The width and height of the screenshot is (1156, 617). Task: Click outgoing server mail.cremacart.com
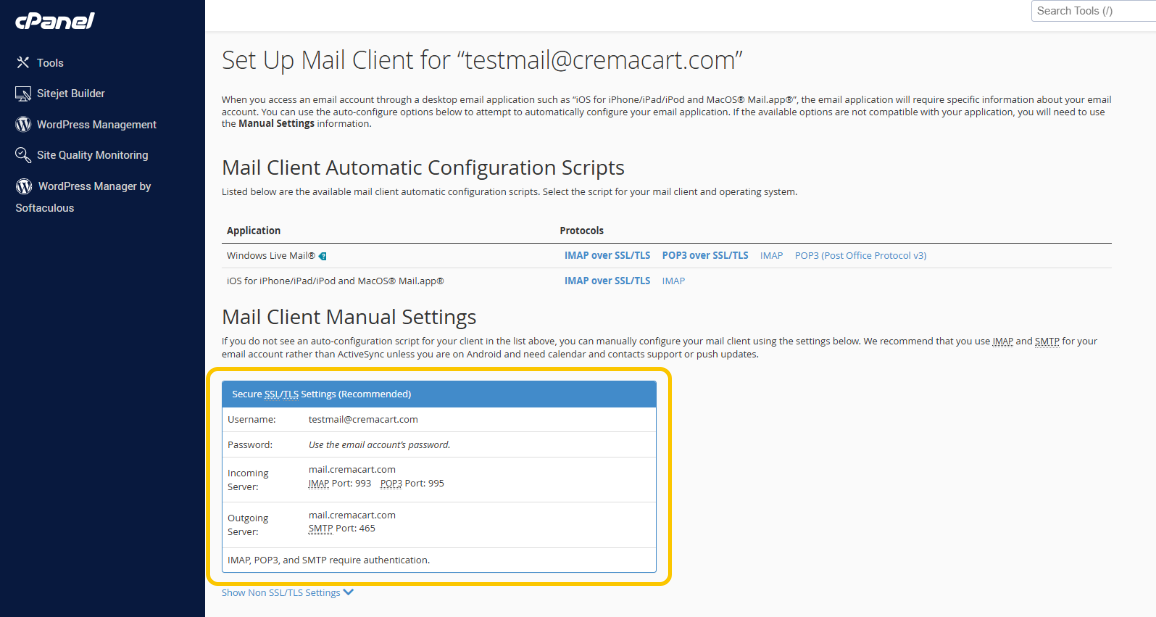[x=352, y=515]
